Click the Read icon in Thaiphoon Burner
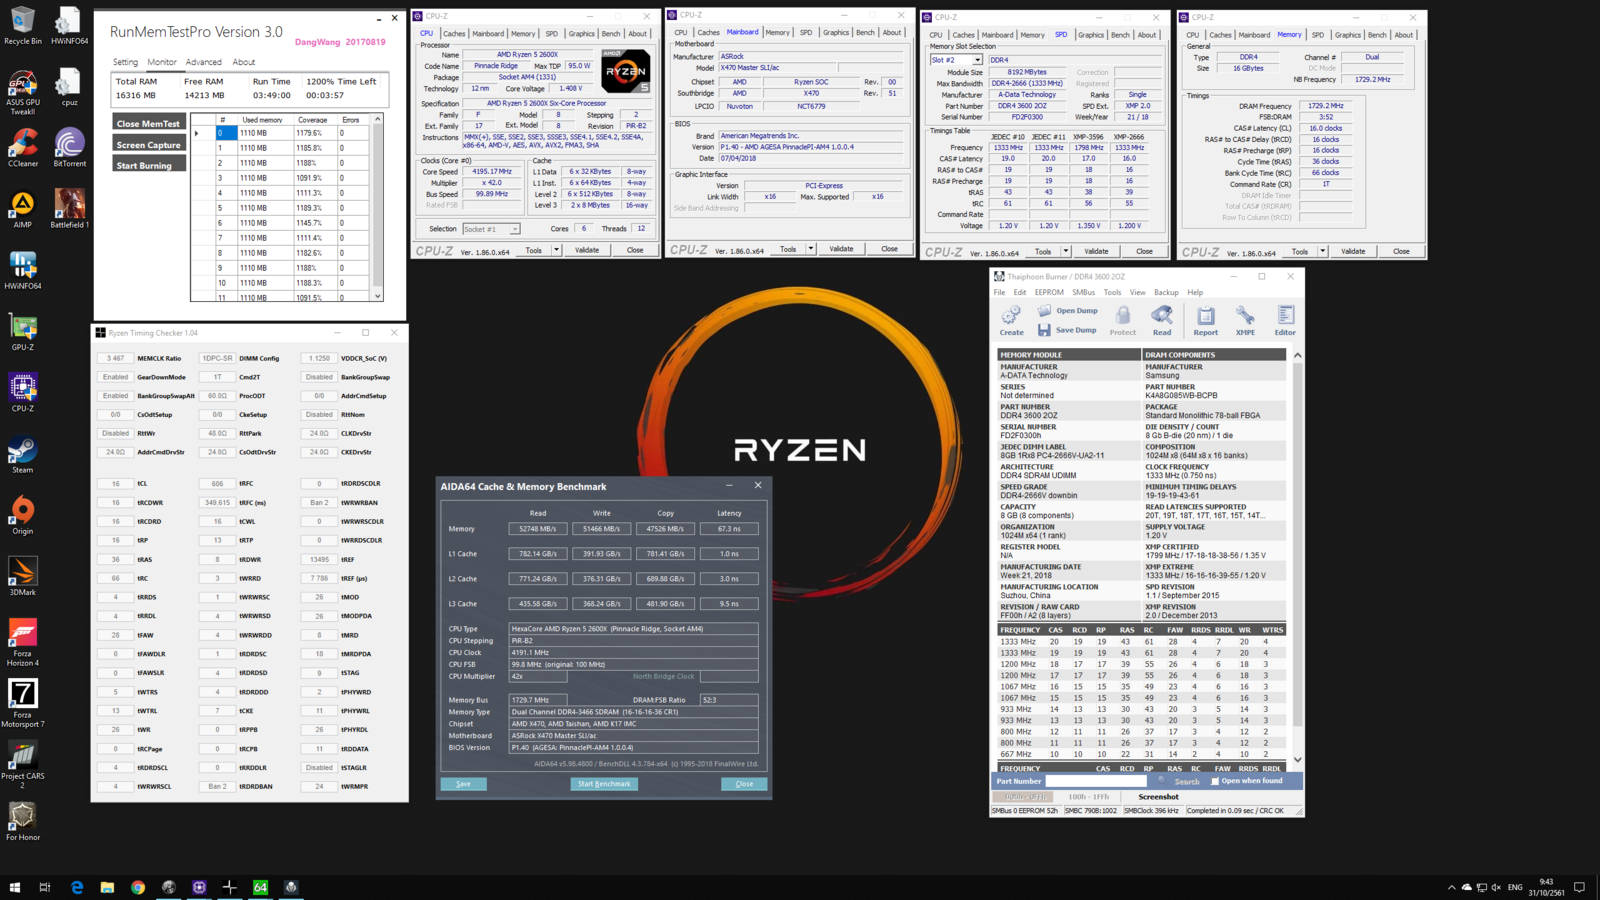Screen dimensions: 1600x900 coord(1161,321)
